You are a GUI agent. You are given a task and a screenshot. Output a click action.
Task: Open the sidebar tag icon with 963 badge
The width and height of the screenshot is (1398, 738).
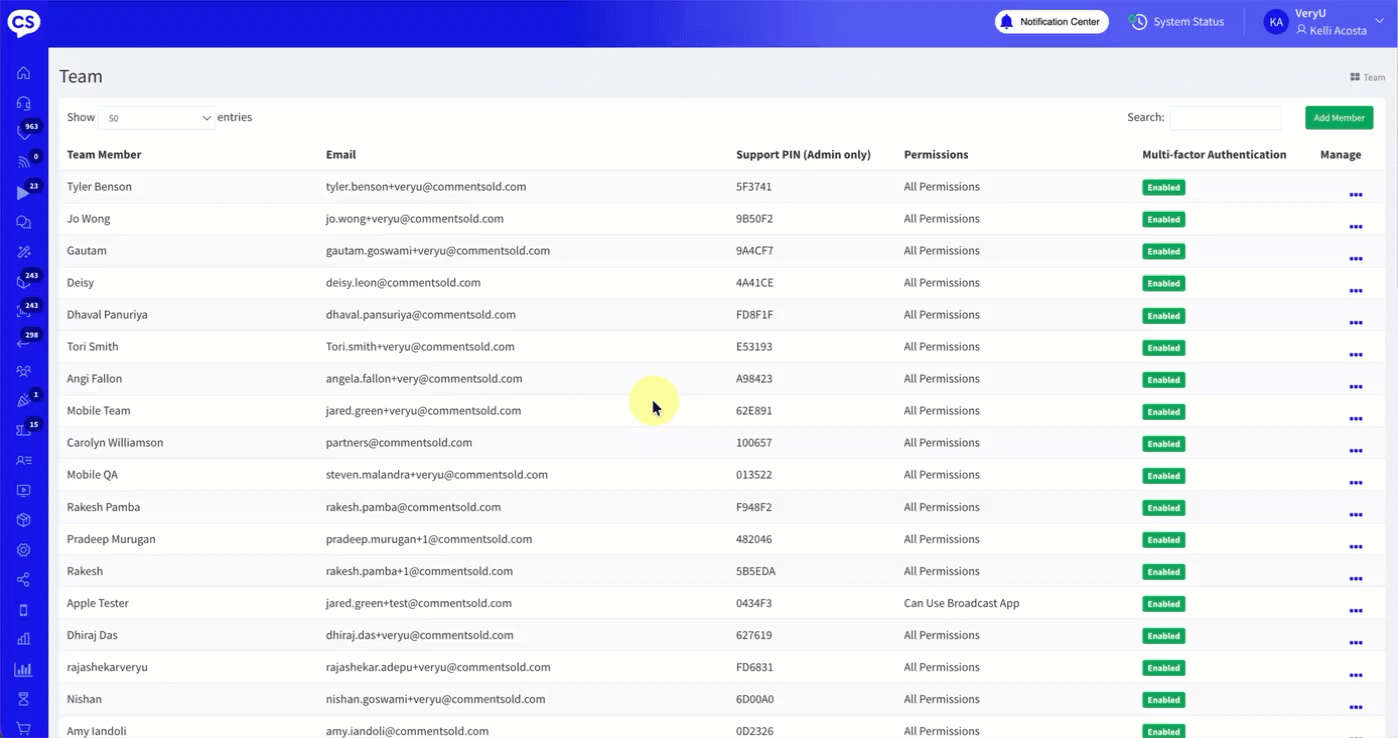23,132
